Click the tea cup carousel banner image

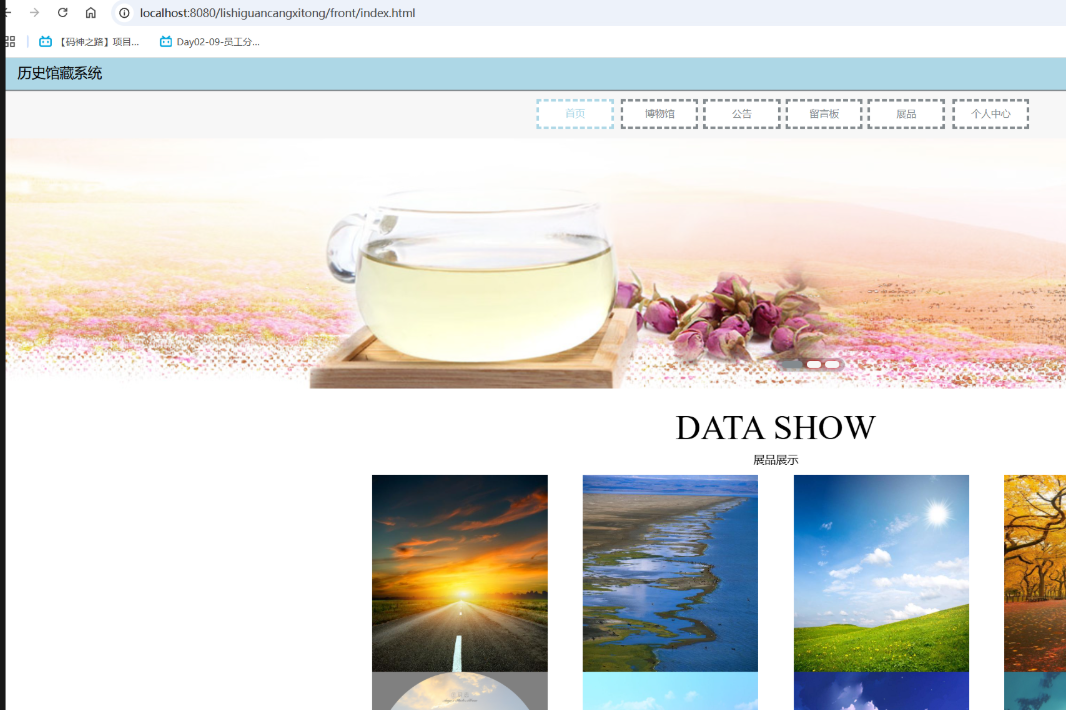(536, 263)
